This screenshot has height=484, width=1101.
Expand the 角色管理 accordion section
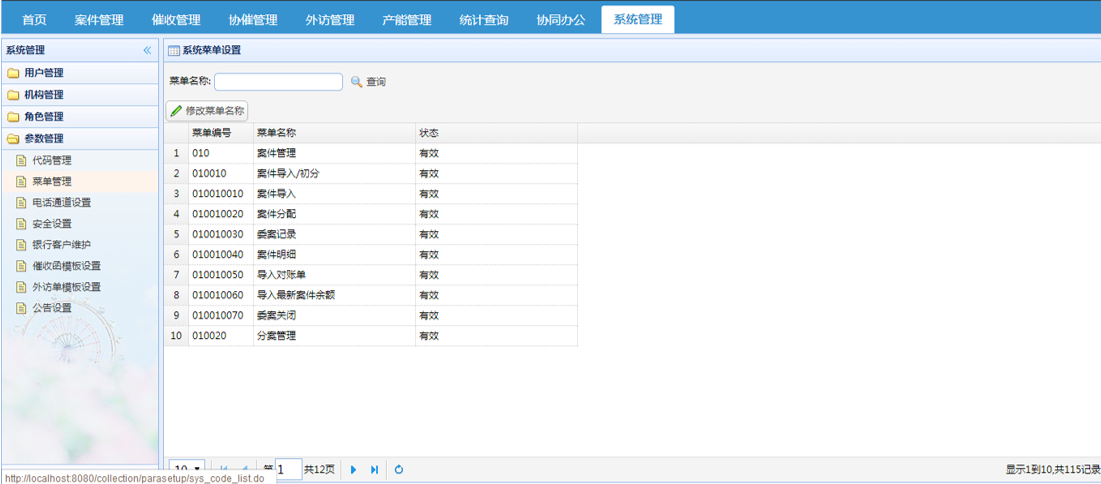(x=43, y=117)
